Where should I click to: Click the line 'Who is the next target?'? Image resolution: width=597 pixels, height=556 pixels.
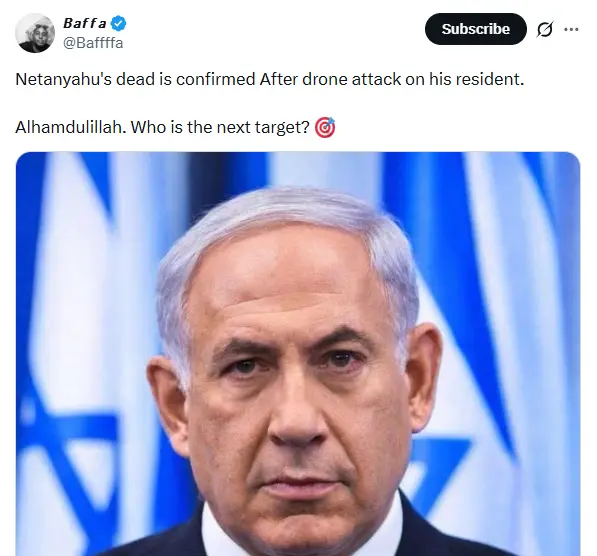tap(220, 127)
